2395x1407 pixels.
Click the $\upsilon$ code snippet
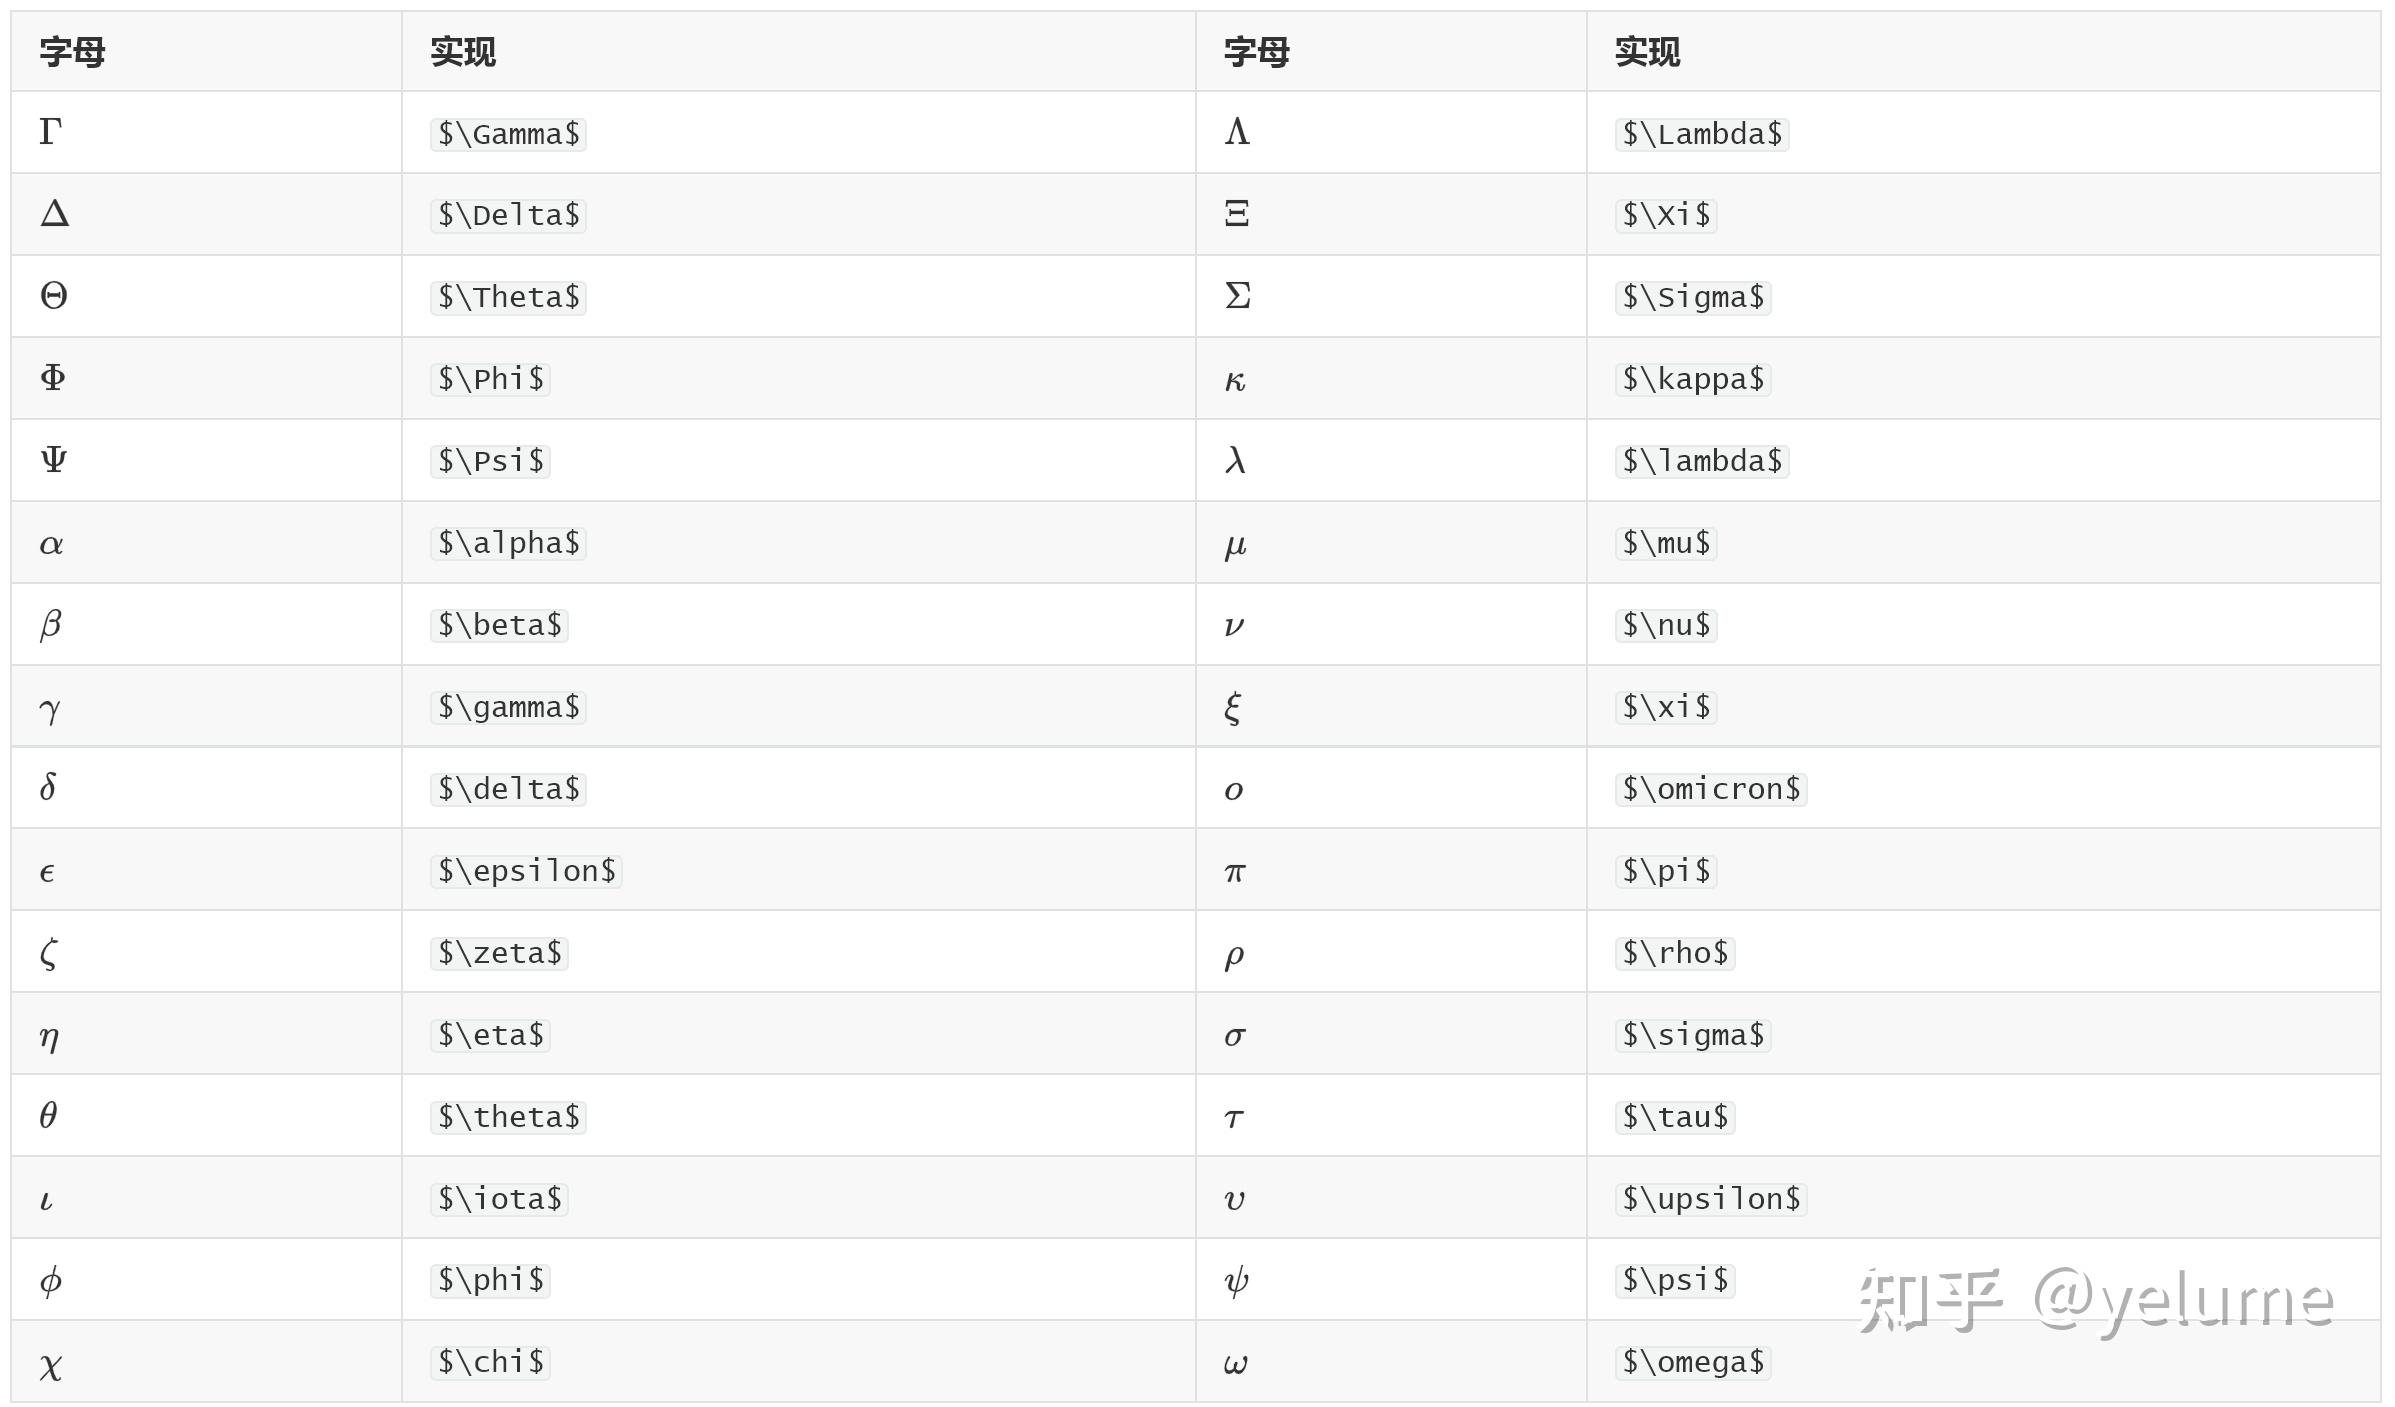(1710, 1199)
